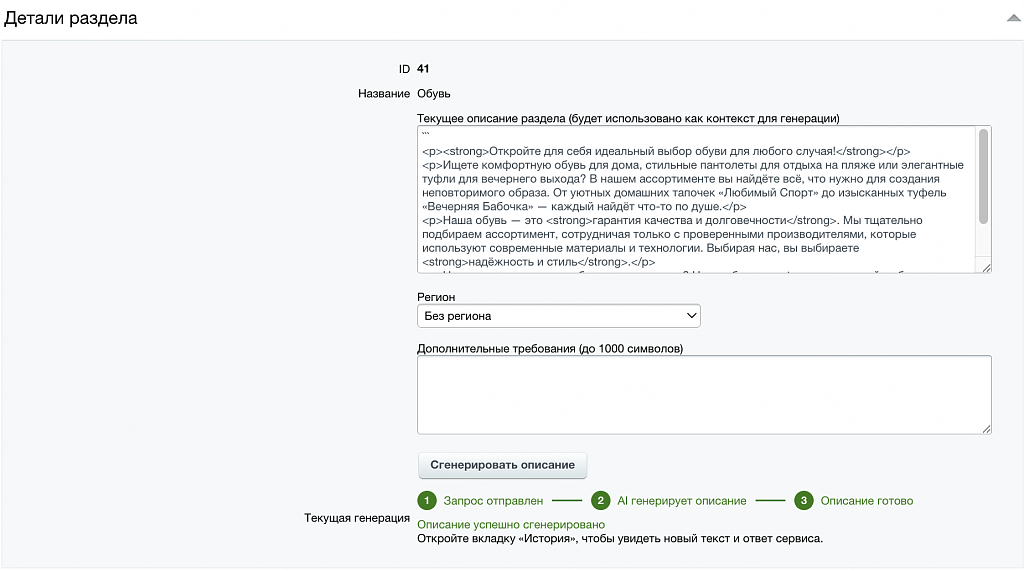Click the section name Обувь

coord(434,93)
